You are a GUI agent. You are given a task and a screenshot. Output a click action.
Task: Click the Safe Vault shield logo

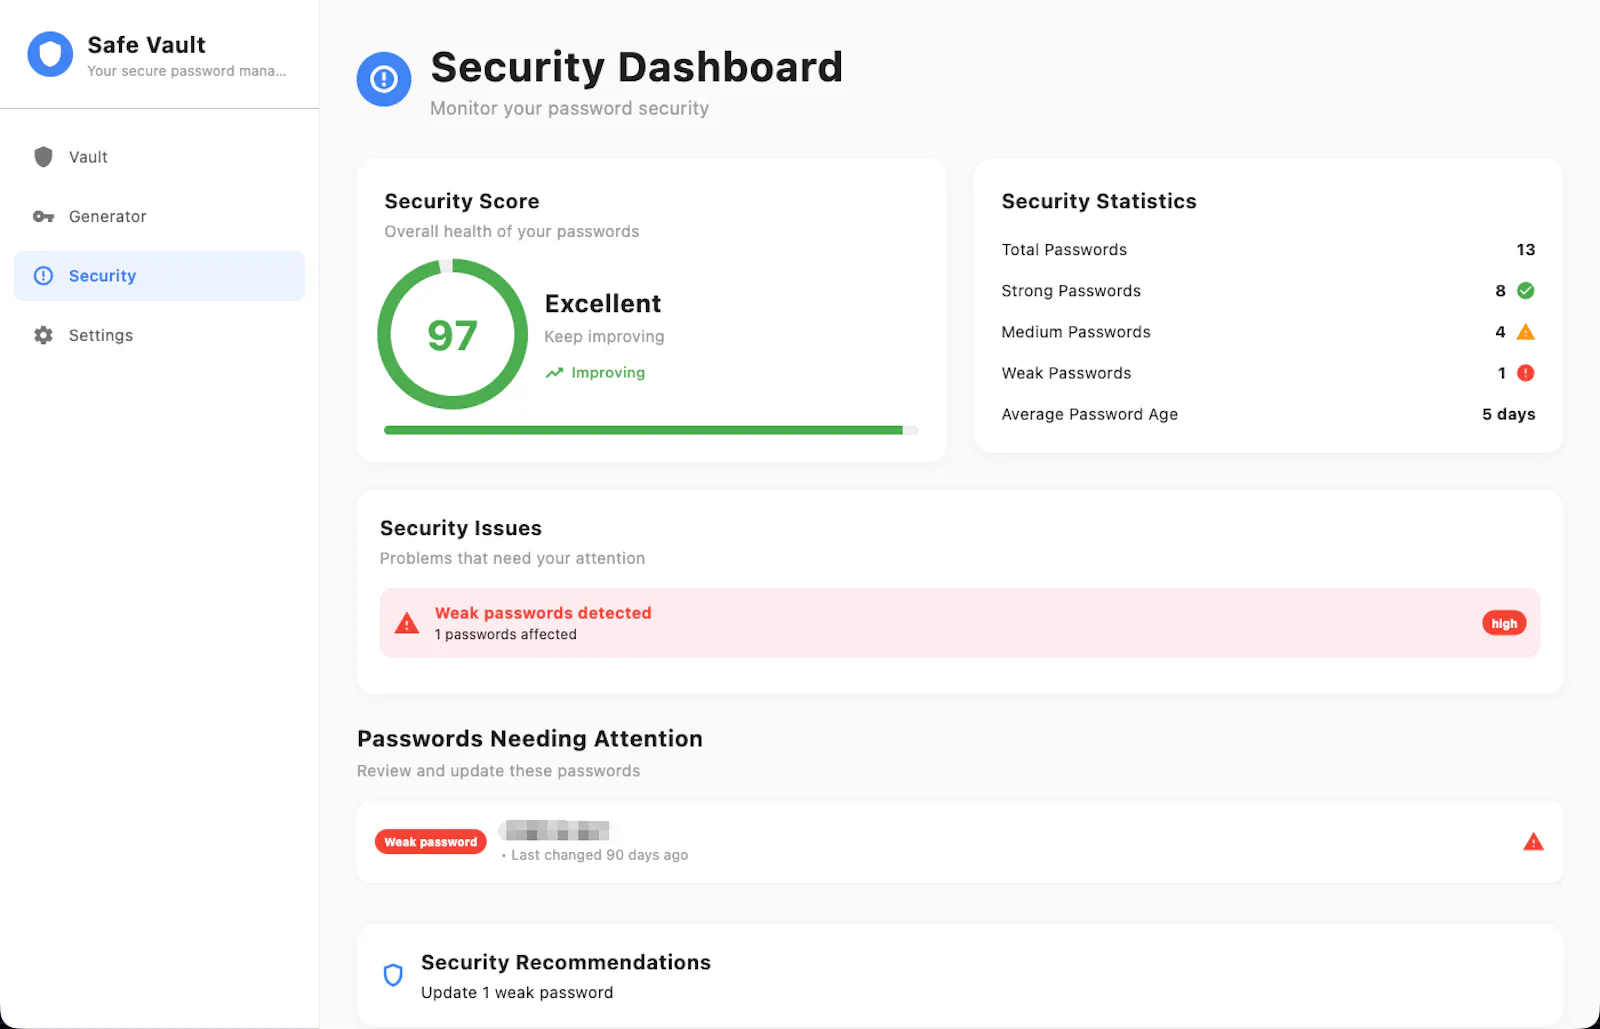coord(50,54)
